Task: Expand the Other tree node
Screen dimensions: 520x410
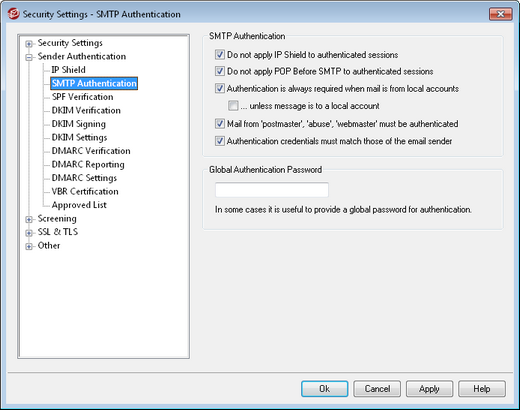Action: 29,246
